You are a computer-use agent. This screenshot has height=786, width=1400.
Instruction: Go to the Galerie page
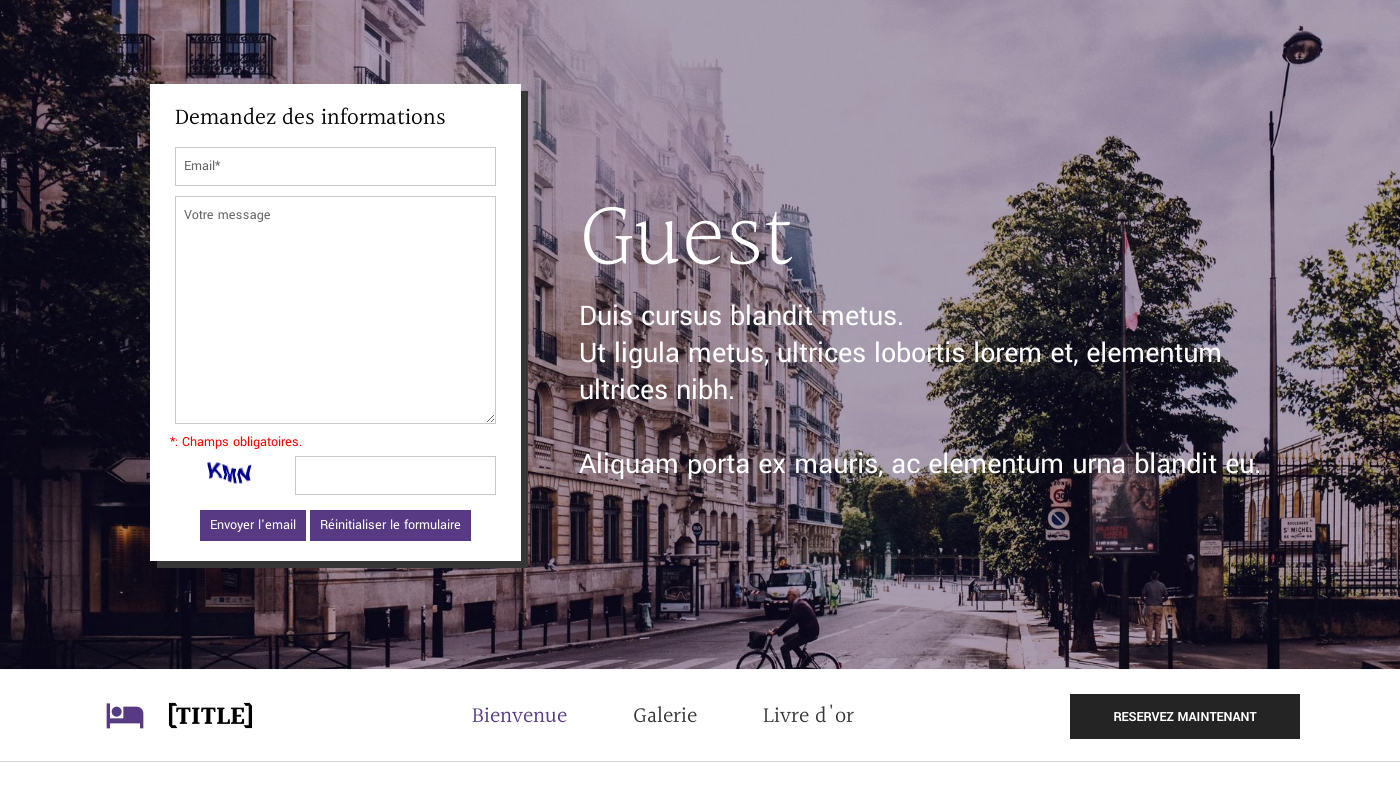(665, 716)
